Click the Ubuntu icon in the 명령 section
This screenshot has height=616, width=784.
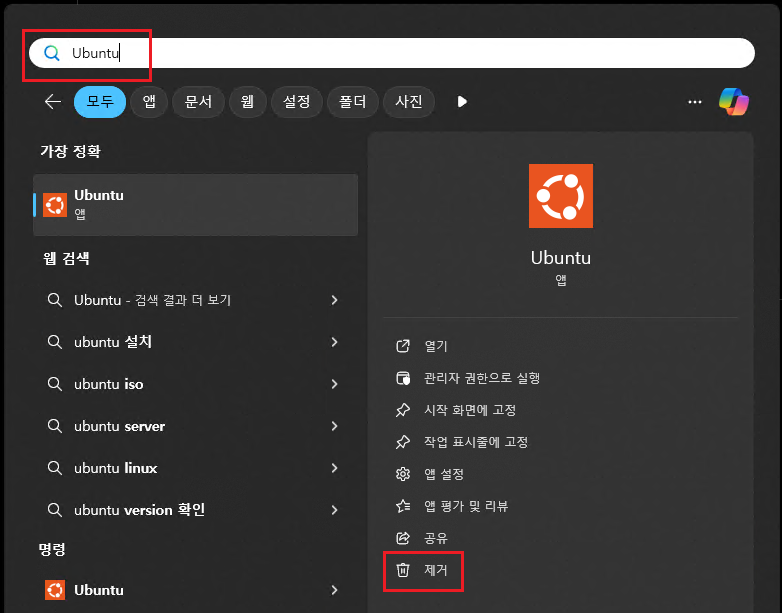[x=55, y=590]
